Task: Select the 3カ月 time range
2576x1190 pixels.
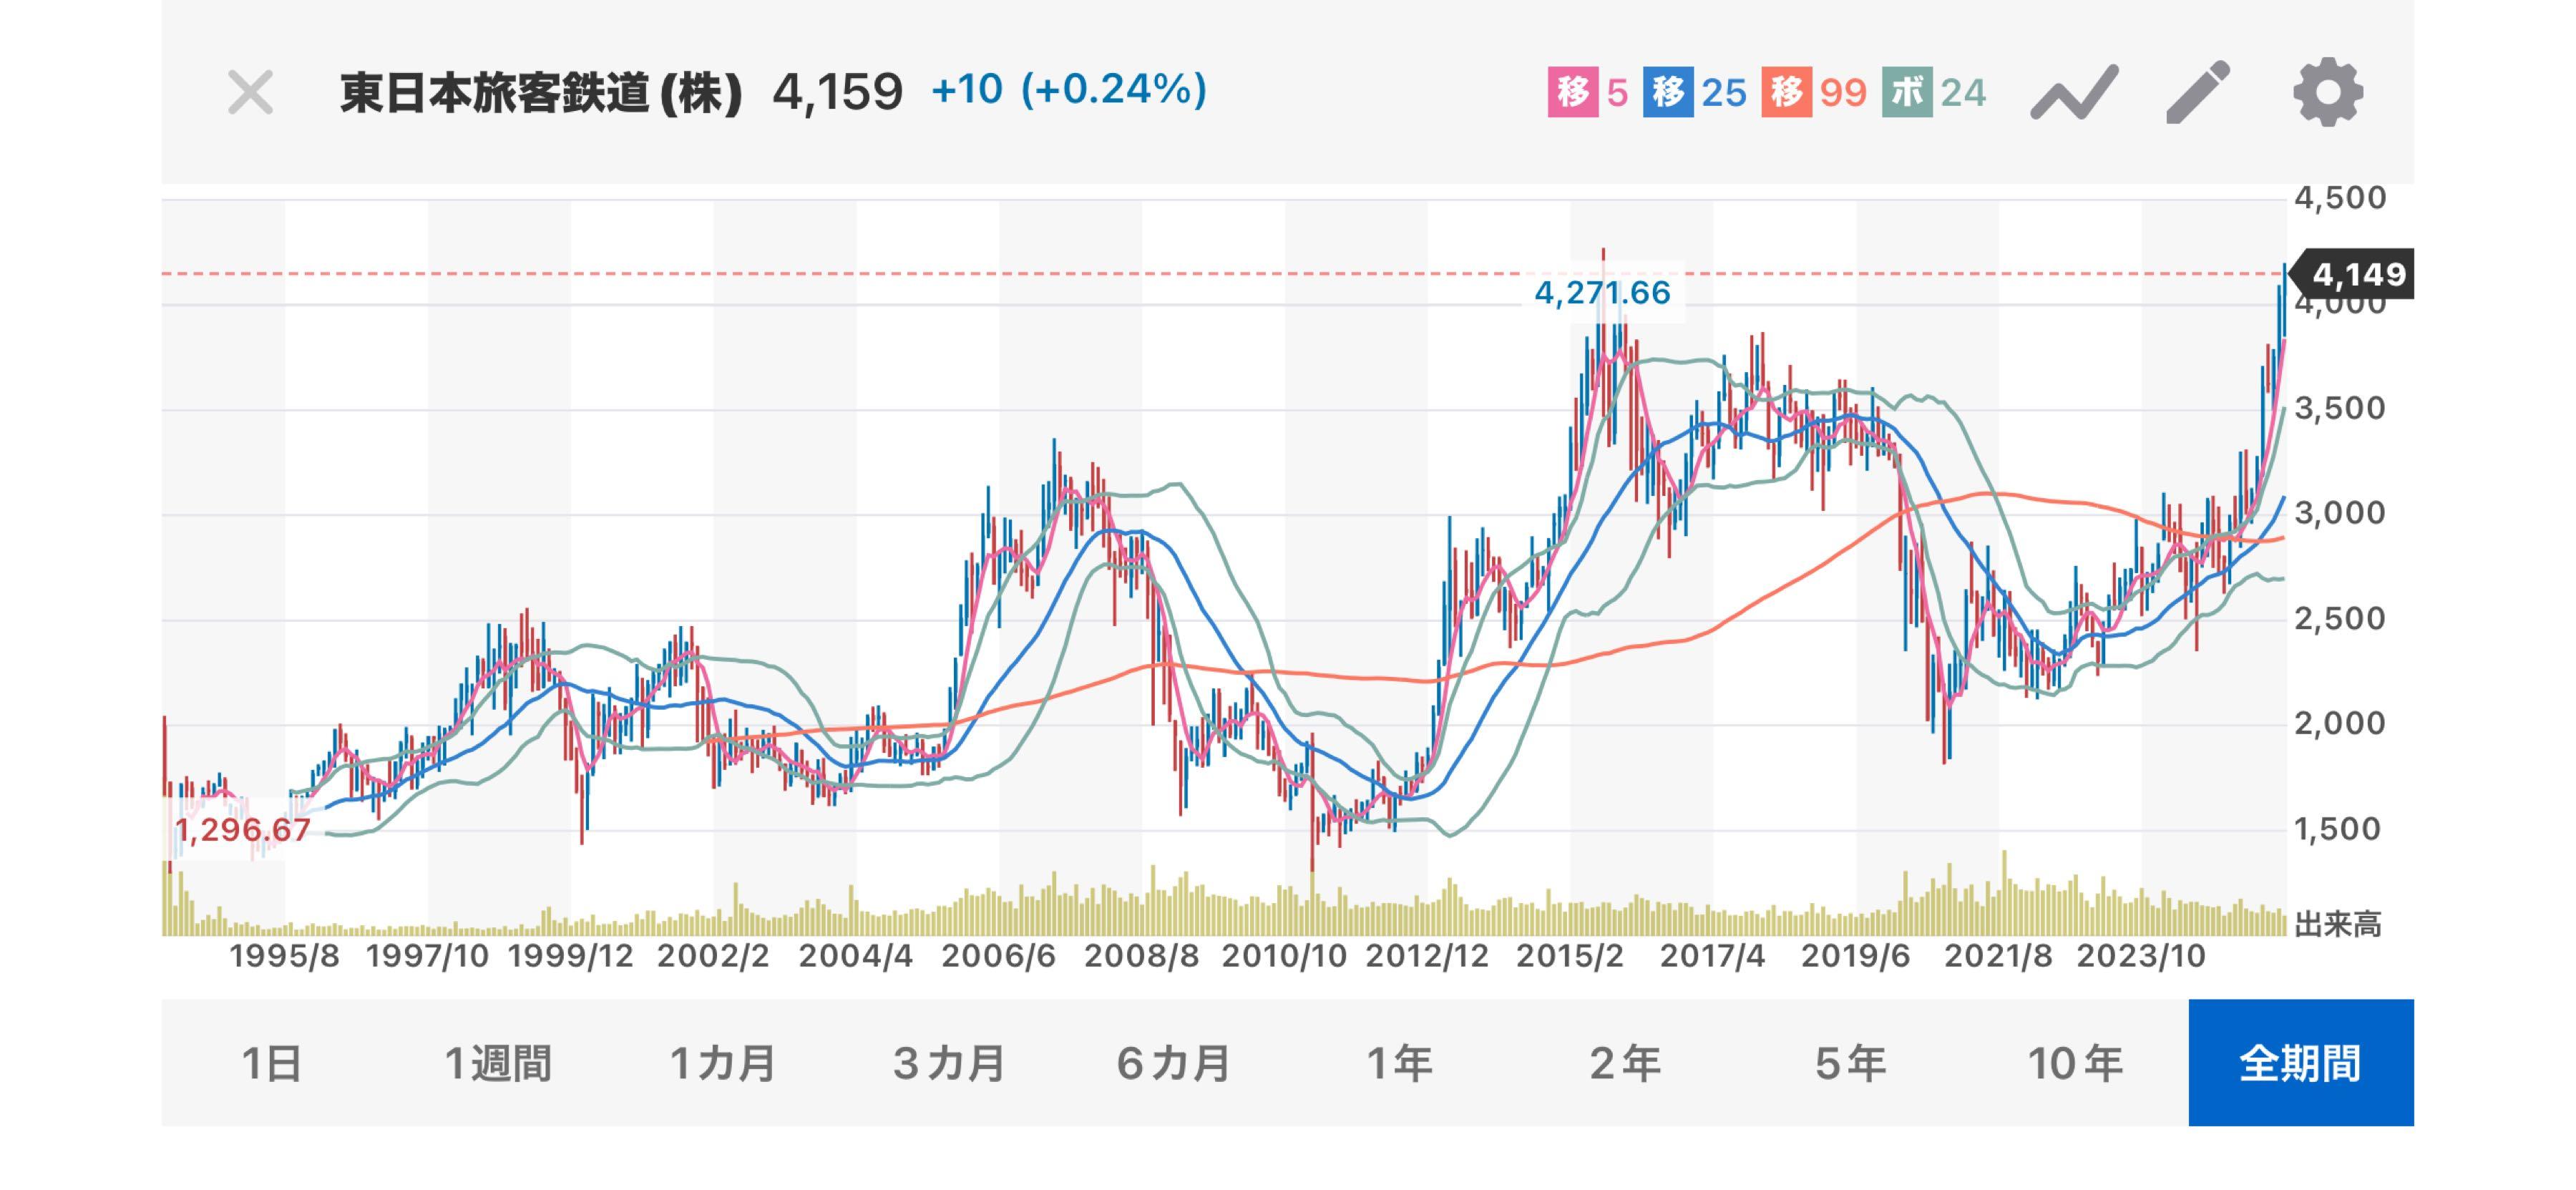Action: [949, 1063]
